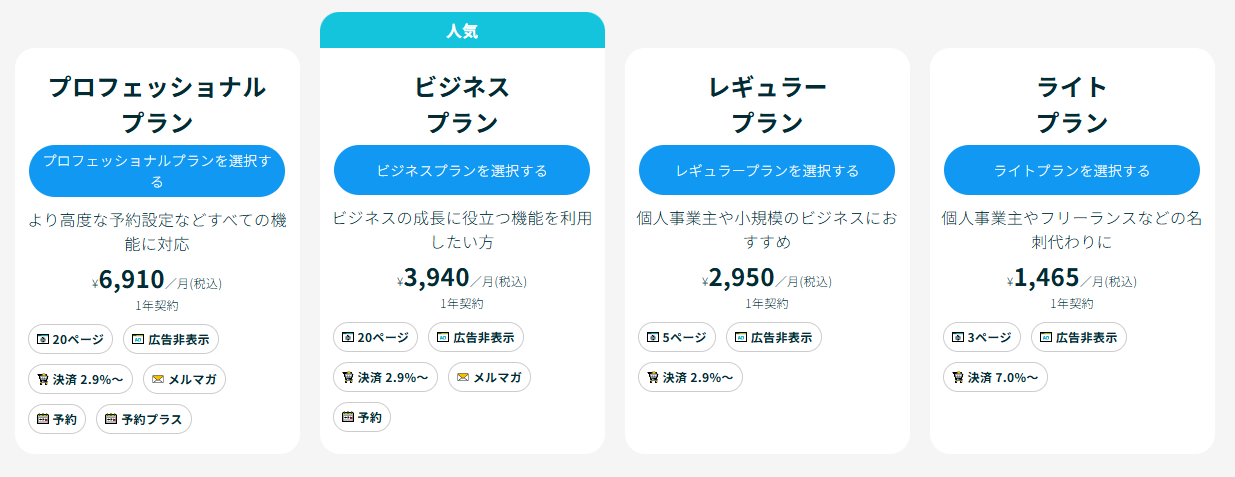Click page icon in the 5ページ chip
The image size is (1235, 477).
pyautogui.click(x=652, y=338)
